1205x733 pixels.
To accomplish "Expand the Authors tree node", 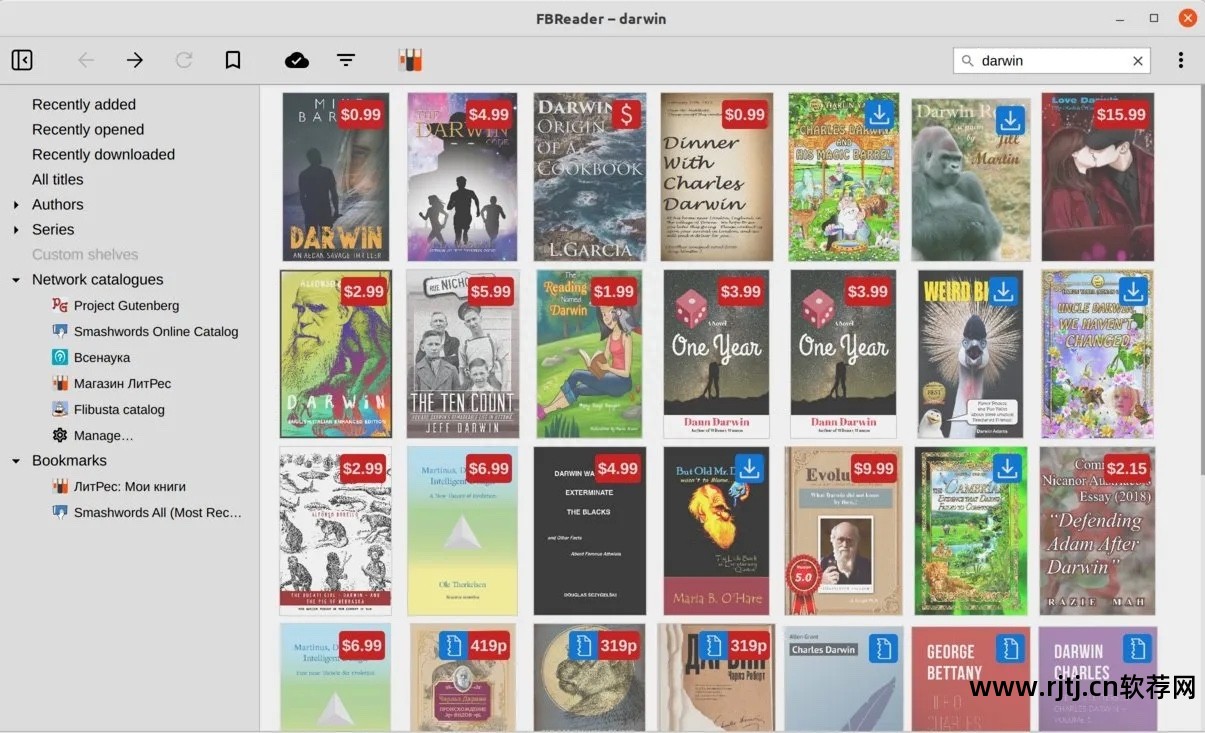I will click(x=16, y=205).
